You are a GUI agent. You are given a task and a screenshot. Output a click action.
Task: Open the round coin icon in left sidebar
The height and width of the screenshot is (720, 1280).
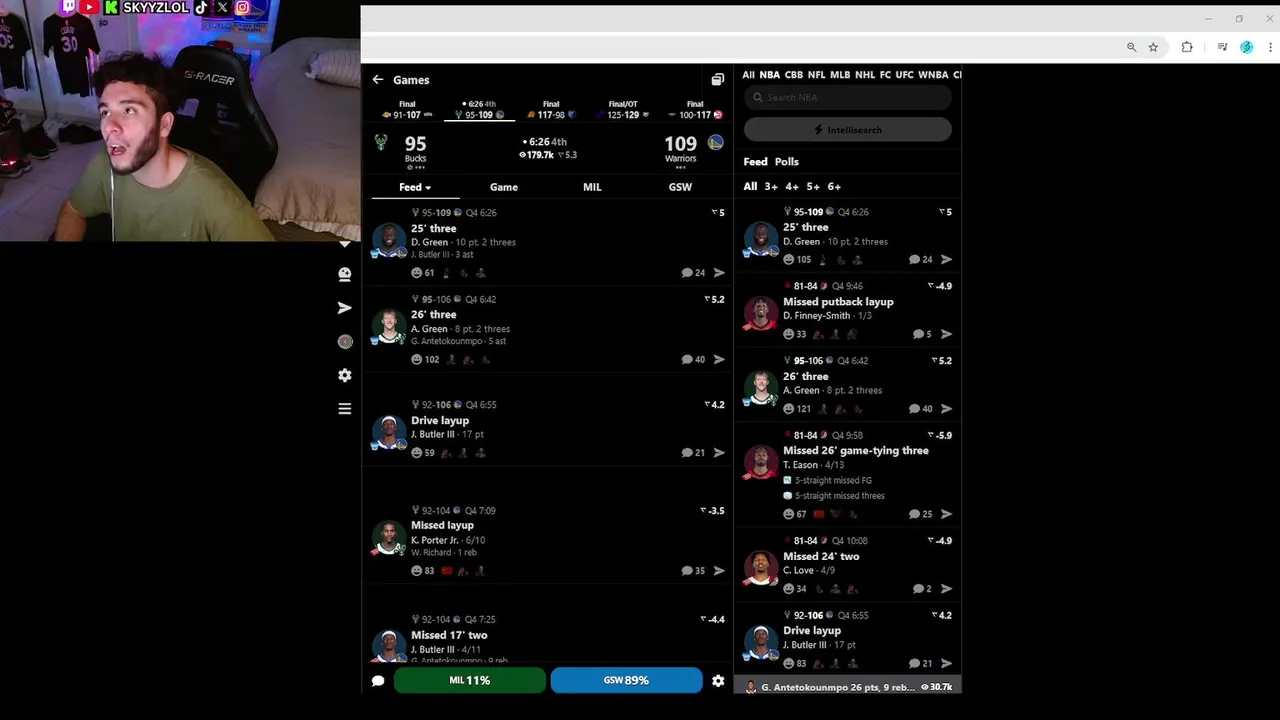pyautogui.click(x=345, y=342)
